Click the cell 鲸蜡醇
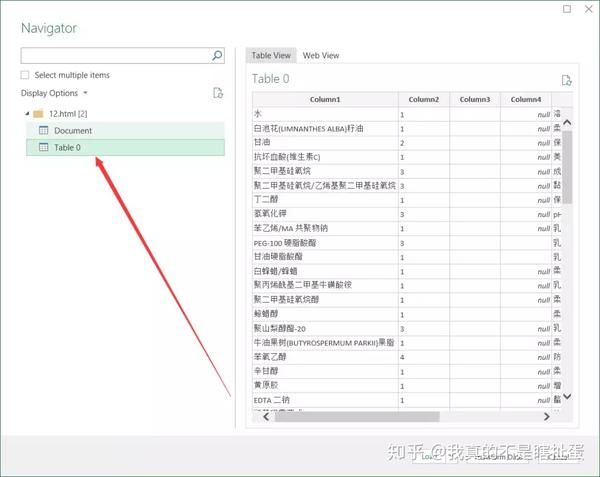This screenshot has width=600, height=477. [x=325, y=314]
